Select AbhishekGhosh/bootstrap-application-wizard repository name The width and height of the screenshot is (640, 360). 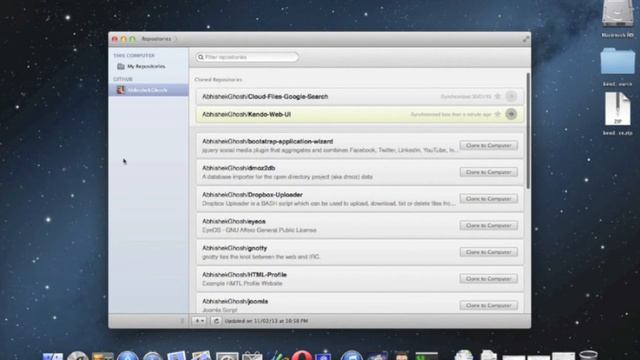(267, 141)
